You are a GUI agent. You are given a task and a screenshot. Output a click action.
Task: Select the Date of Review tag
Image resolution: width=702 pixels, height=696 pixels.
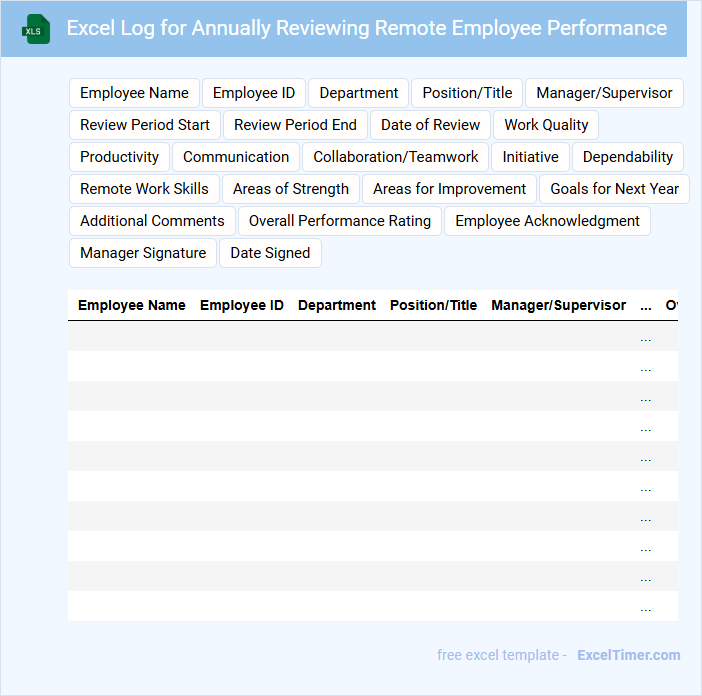click(x=430, y=125)
